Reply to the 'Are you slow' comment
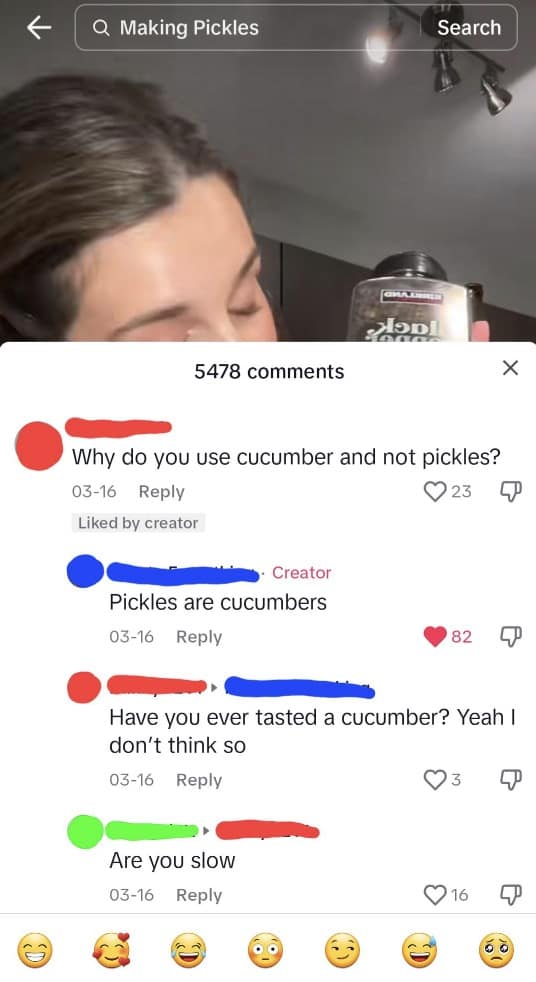 [199, 896]
